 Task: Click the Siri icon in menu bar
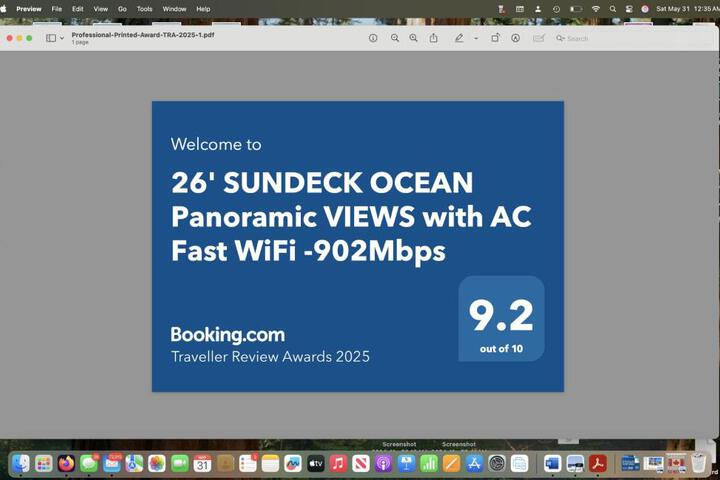pos(645,9)
